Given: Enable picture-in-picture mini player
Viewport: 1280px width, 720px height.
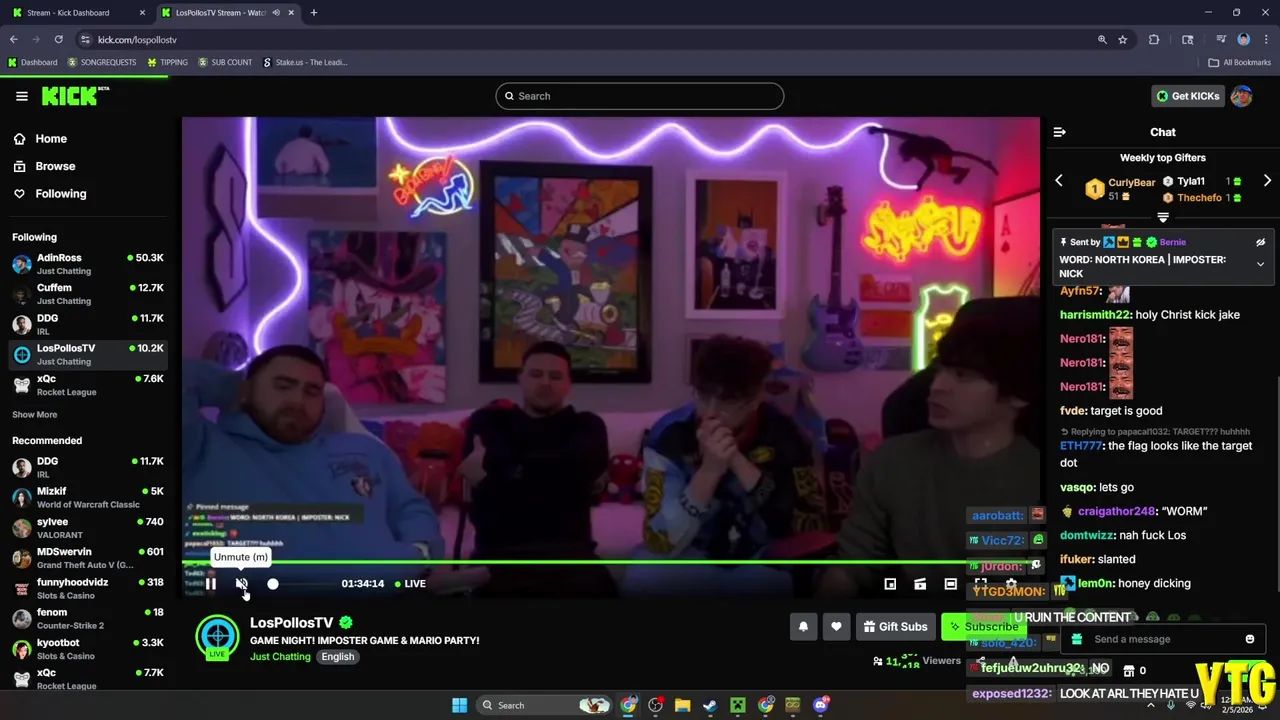Looking at the screenshot, I should (890, 584).
